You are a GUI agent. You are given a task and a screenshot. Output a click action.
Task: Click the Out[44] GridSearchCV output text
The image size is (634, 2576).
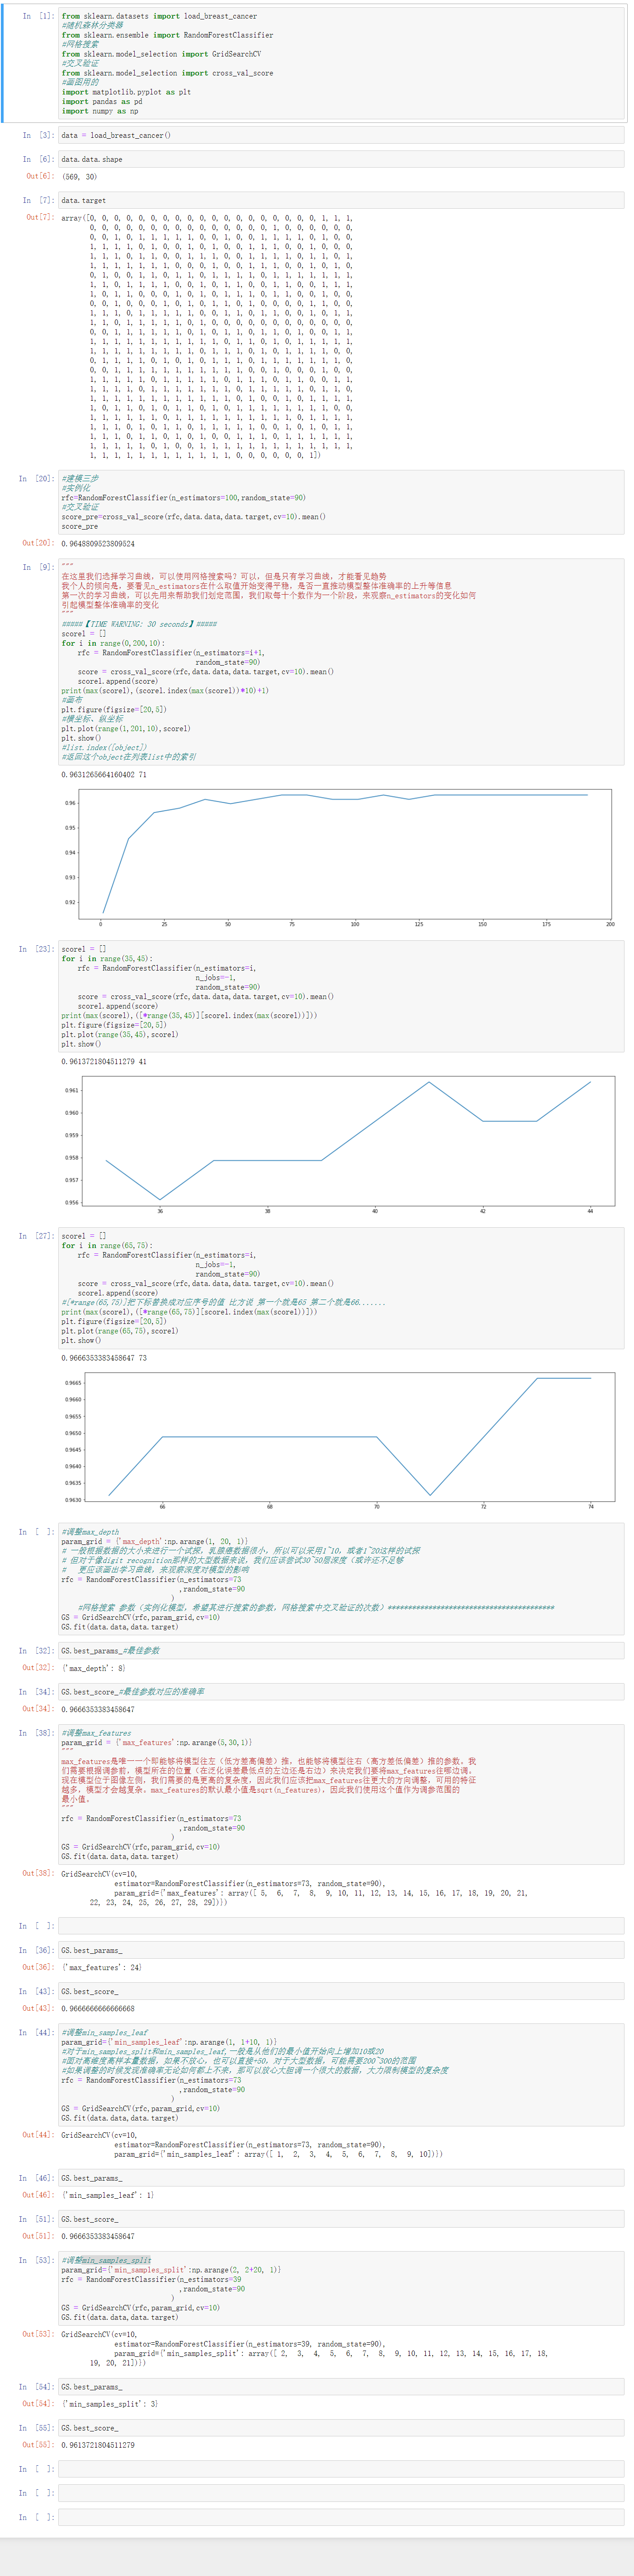pyautogui.click(x=252, y=2144)
